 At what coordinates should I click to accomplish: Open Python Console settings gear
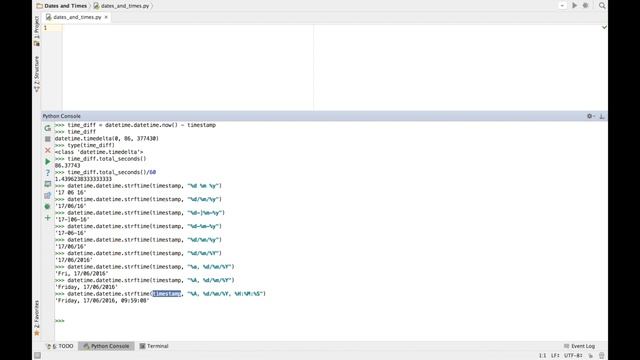[590, 116]
